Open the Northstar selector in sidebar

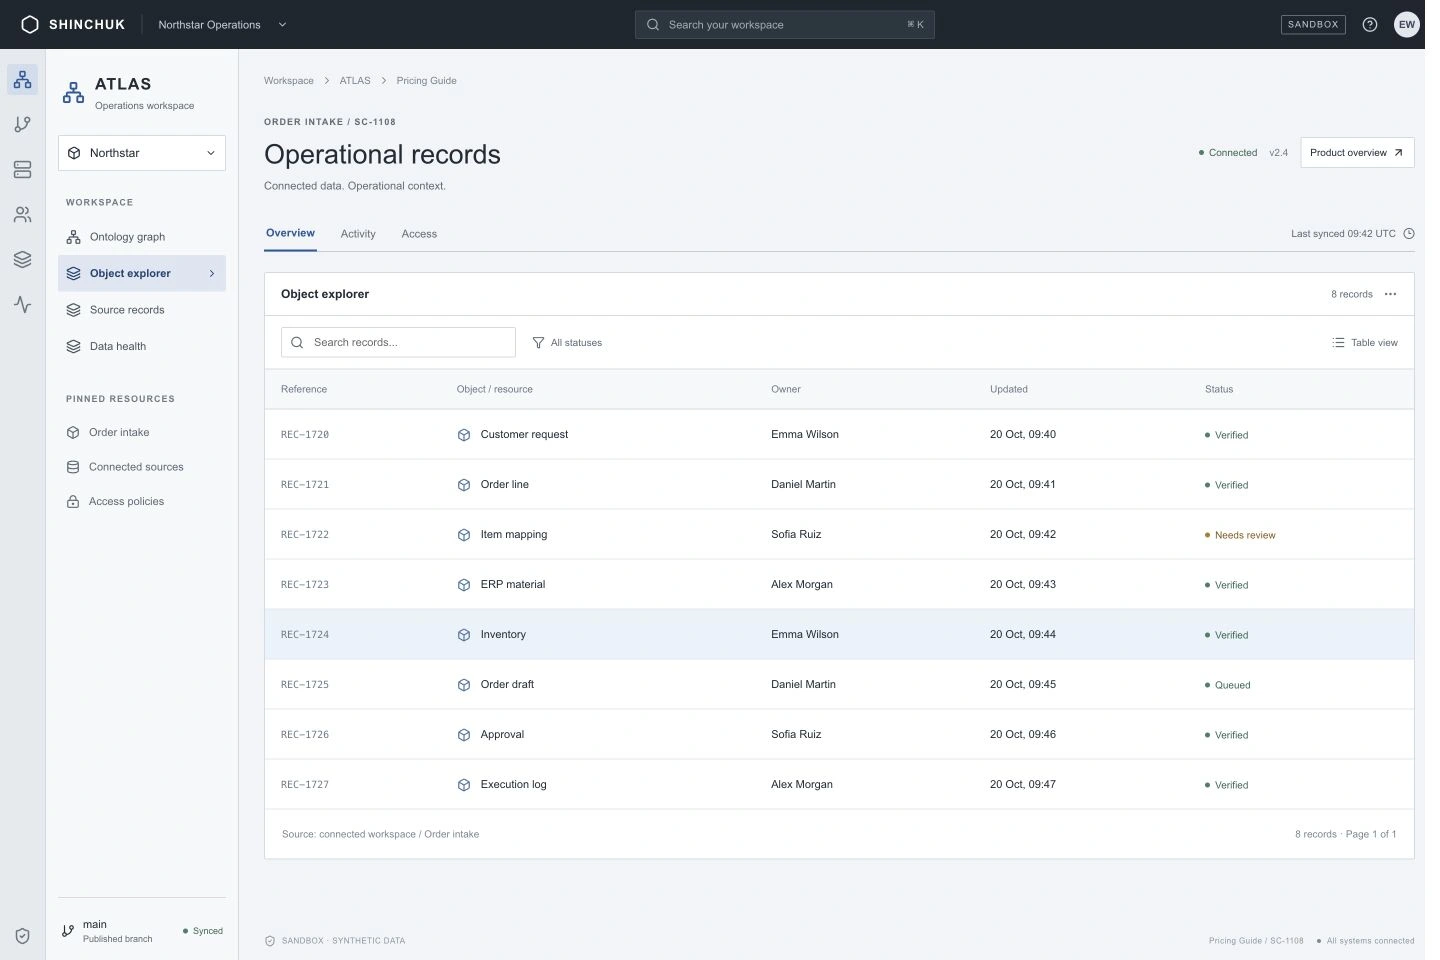click(x=142, y=153)
